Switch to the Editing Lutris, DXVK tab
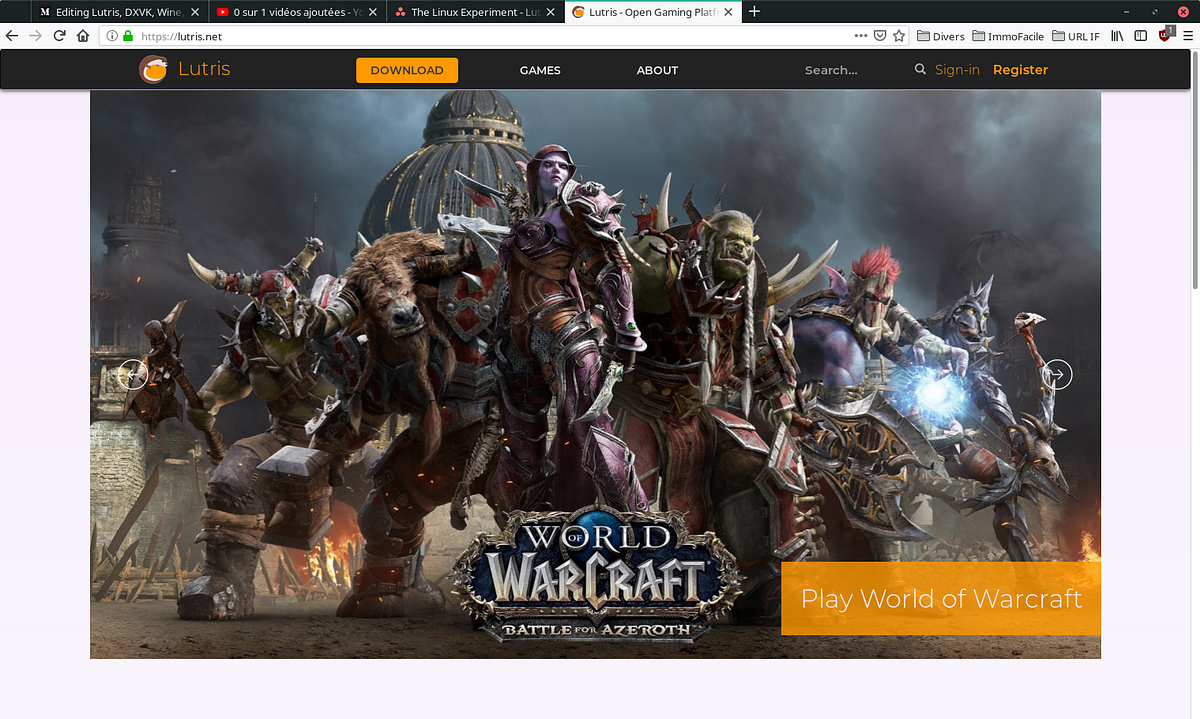Viewport: 1200px width, 719px height. click(x=120, y=12)
